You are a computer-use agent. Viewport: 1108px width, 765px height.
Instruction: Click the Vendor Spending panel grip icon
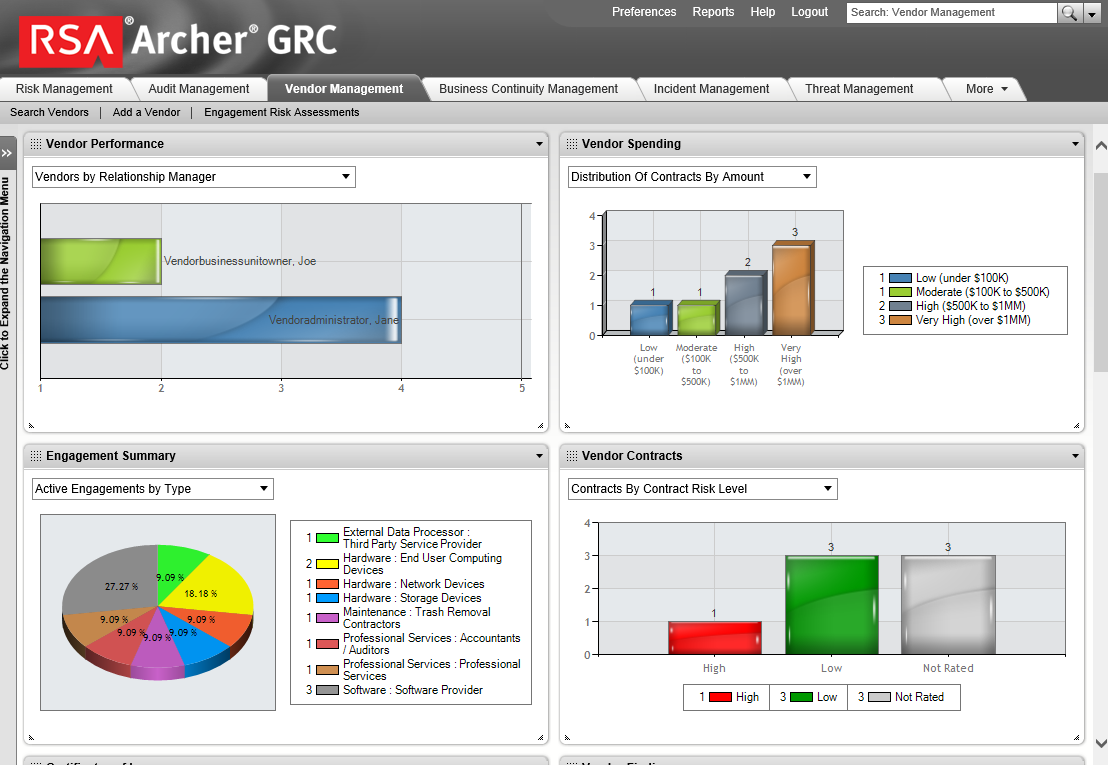[572, 144]
